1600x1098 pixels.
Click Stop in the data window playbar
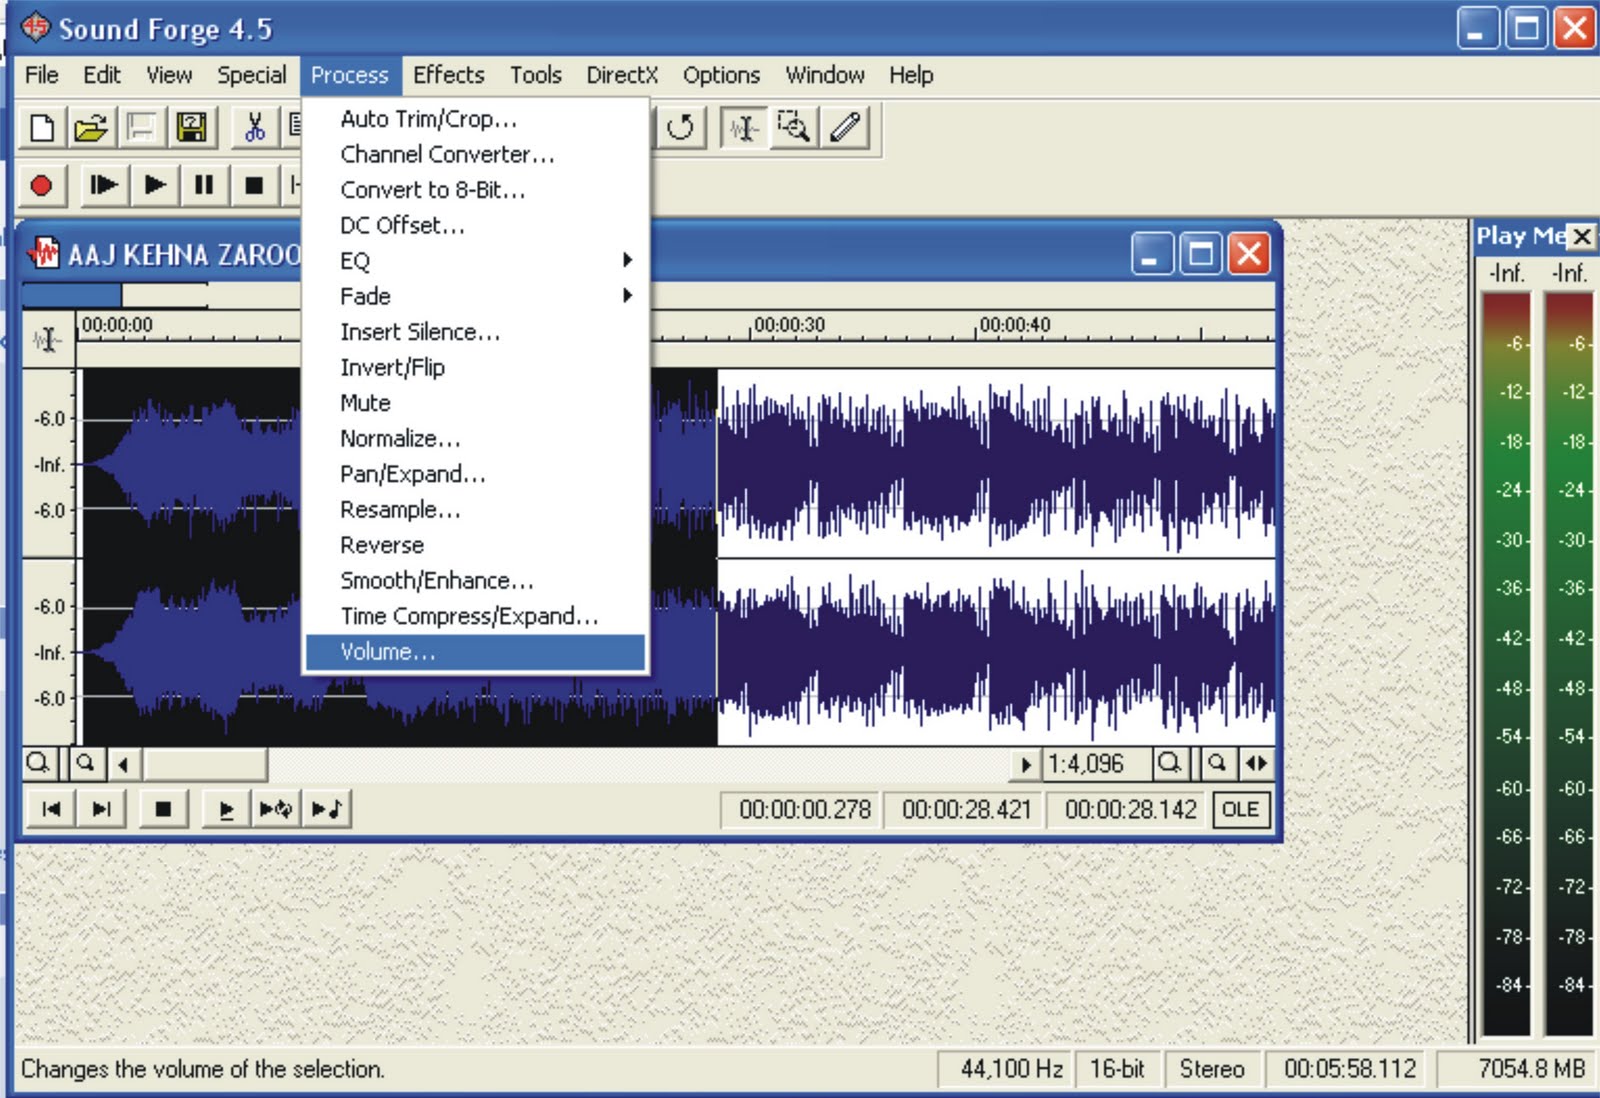pos(163,809)
